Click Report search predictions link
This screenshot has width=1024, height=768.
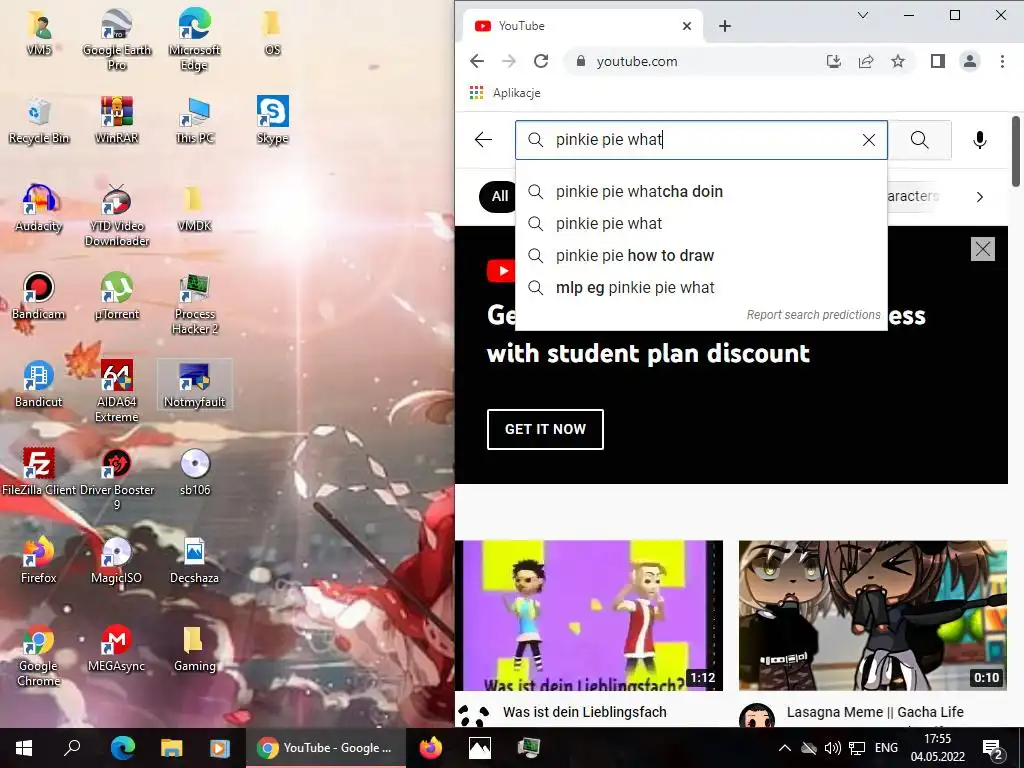[x=814, y=315]
